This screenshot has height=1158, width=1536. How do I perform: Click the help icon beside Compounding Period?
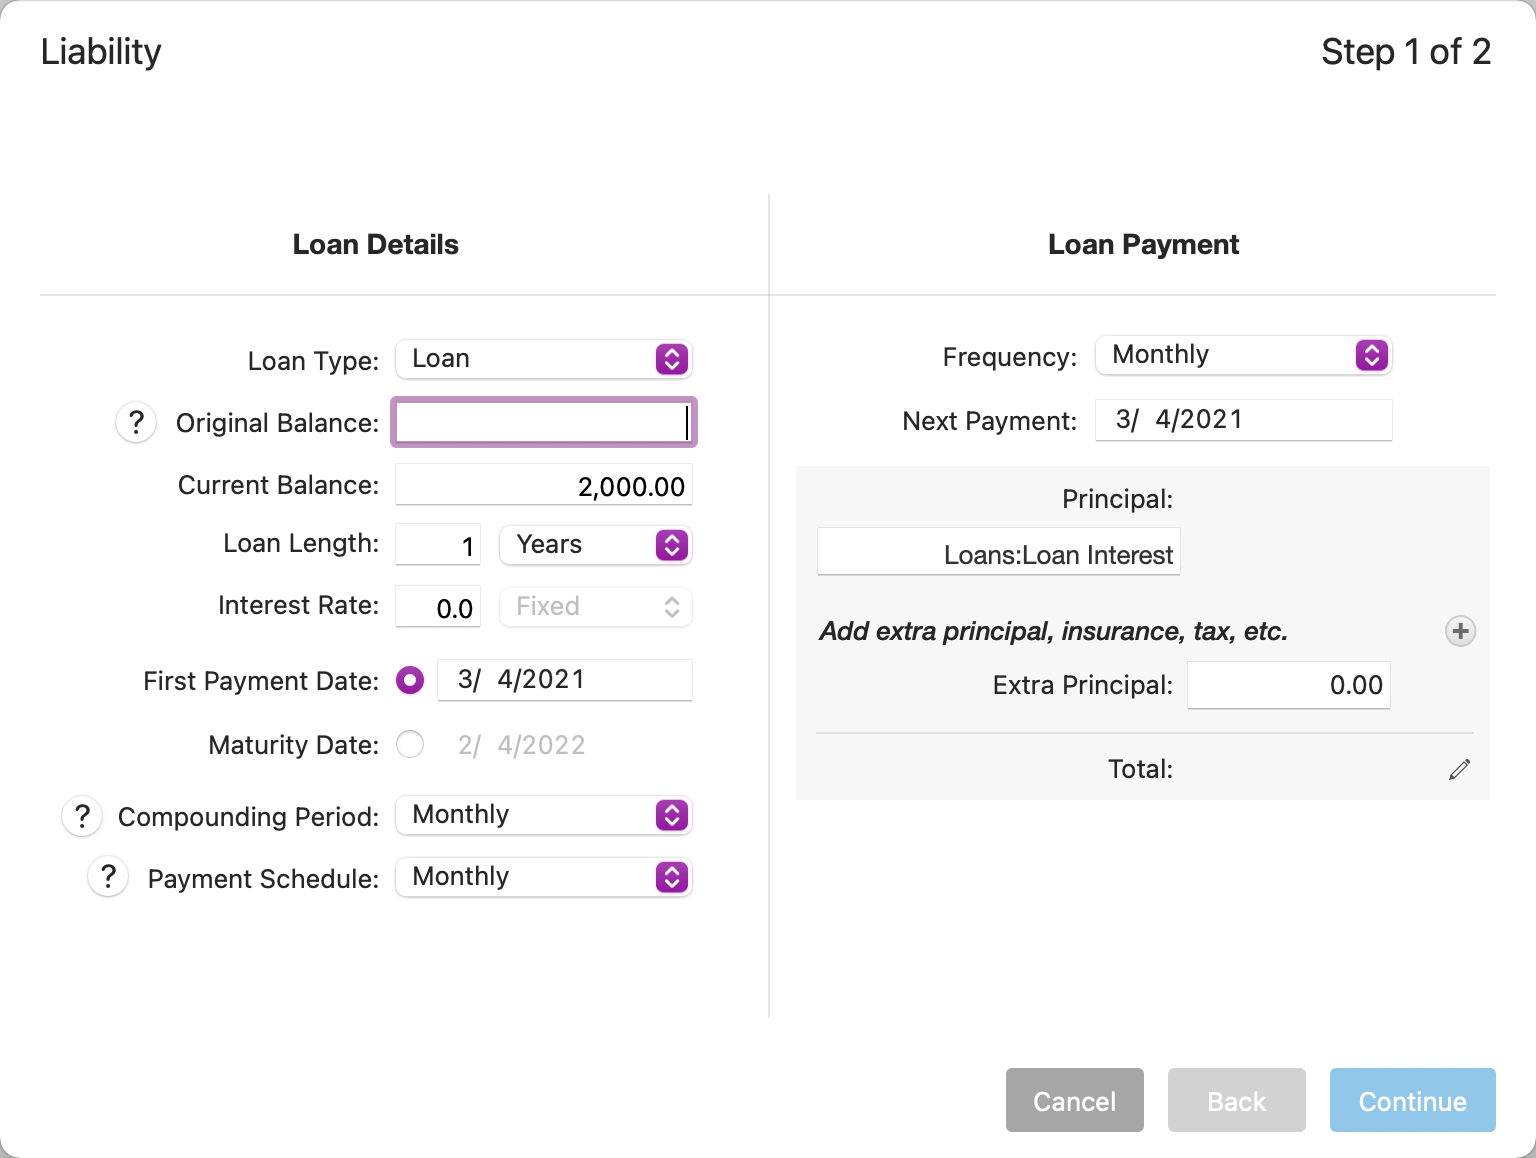coord(82,816)
